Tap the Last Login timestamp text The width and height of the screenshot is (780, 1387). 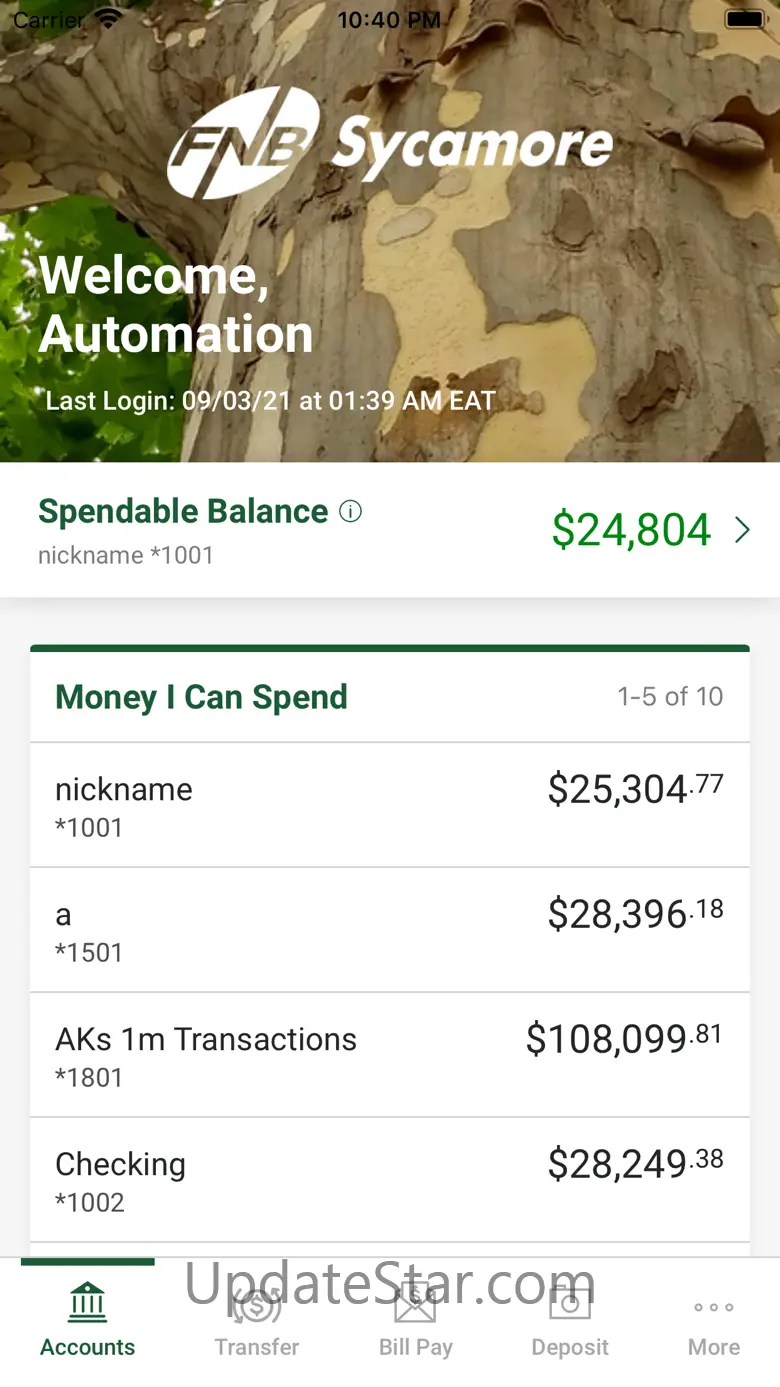[x=271, y=401]
